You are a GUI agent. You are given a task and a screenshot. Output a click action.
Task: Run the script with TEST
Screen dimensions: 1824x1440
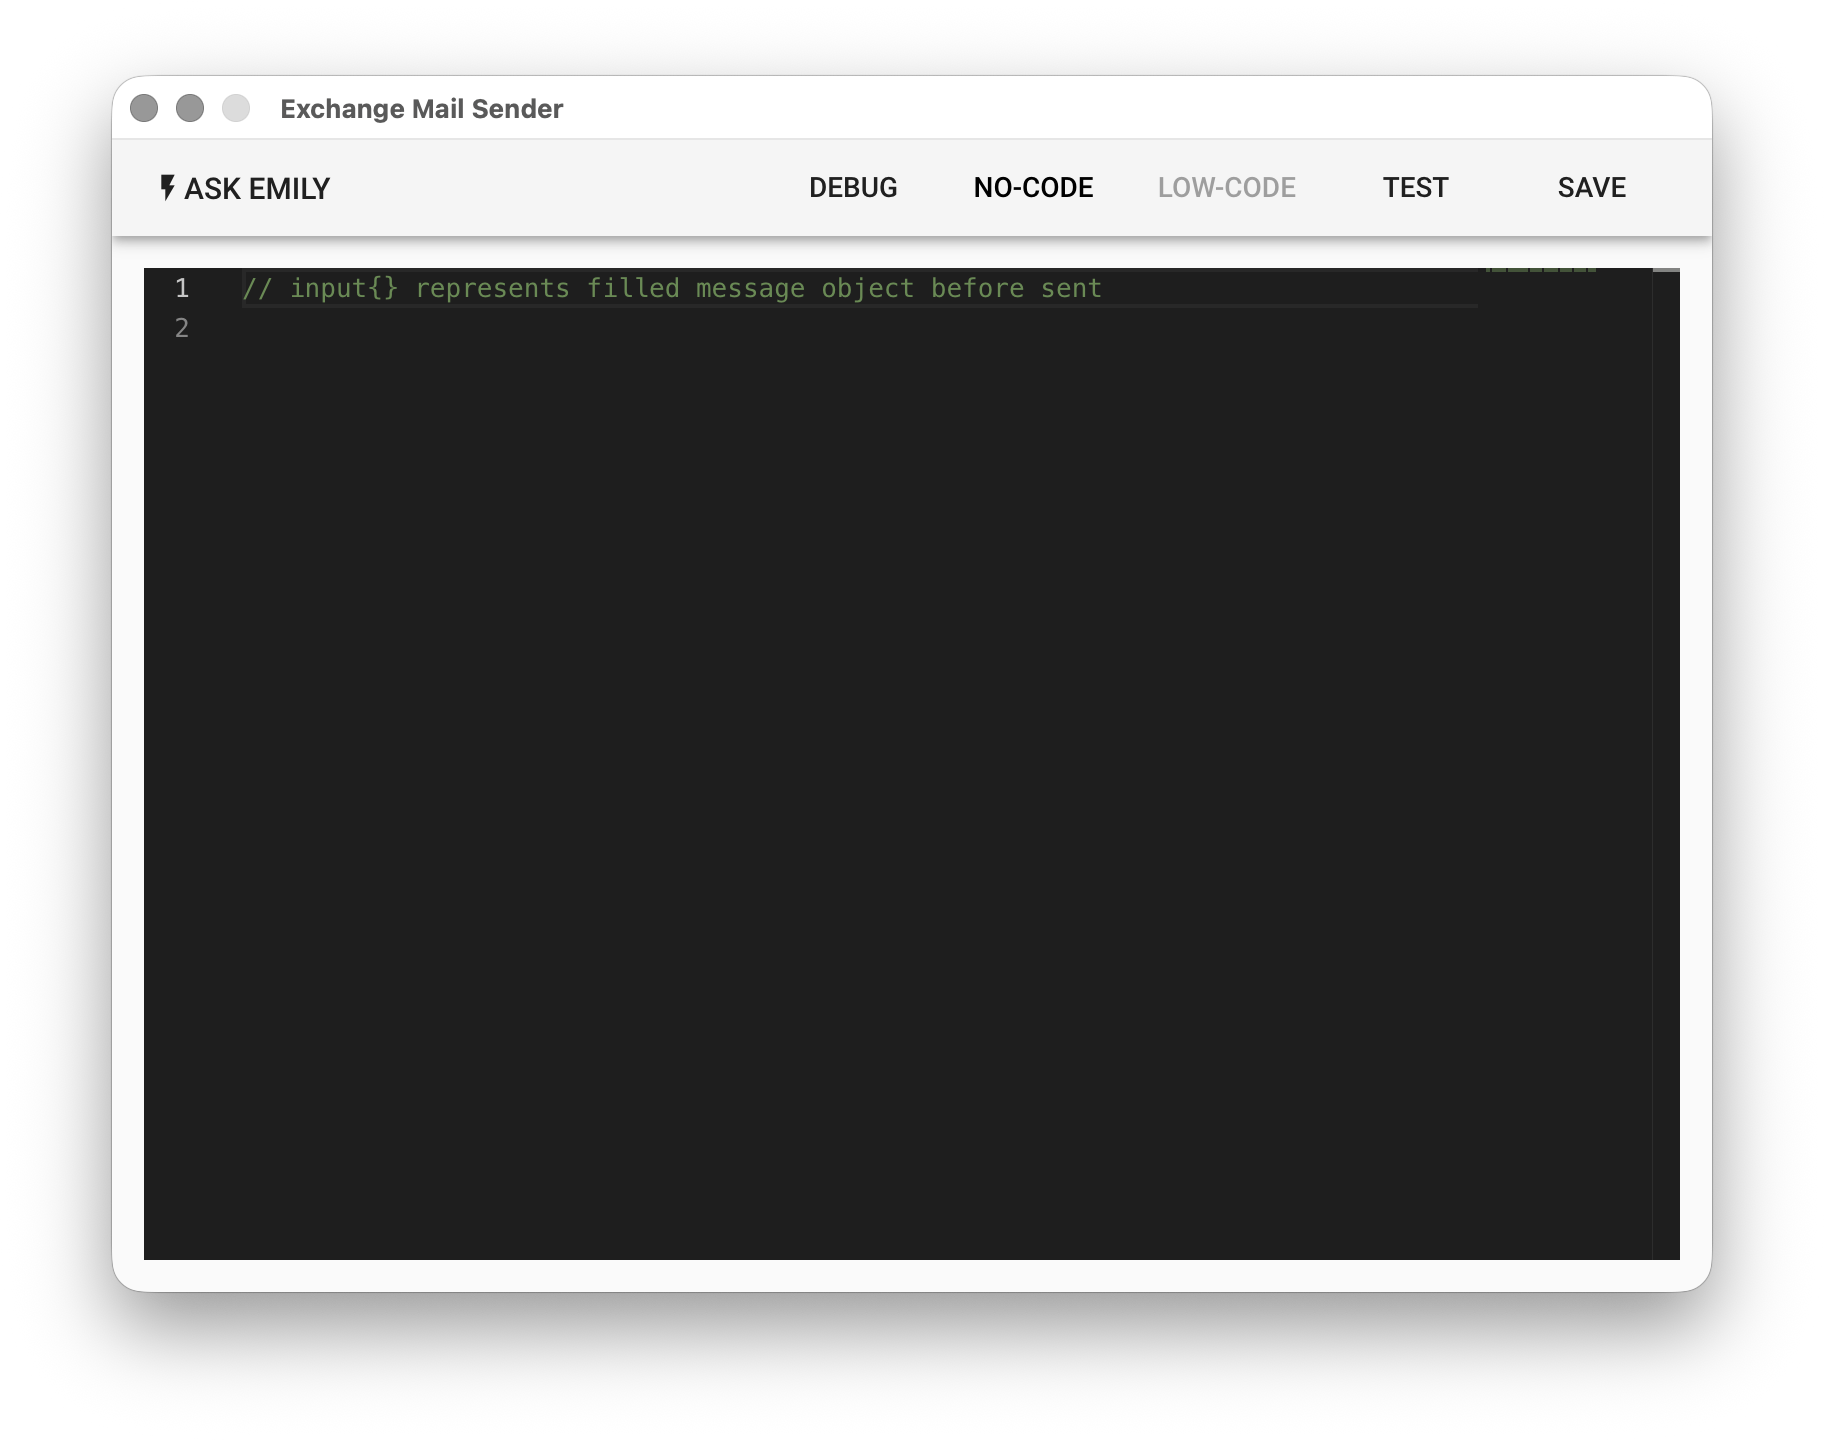[1414, 188]
